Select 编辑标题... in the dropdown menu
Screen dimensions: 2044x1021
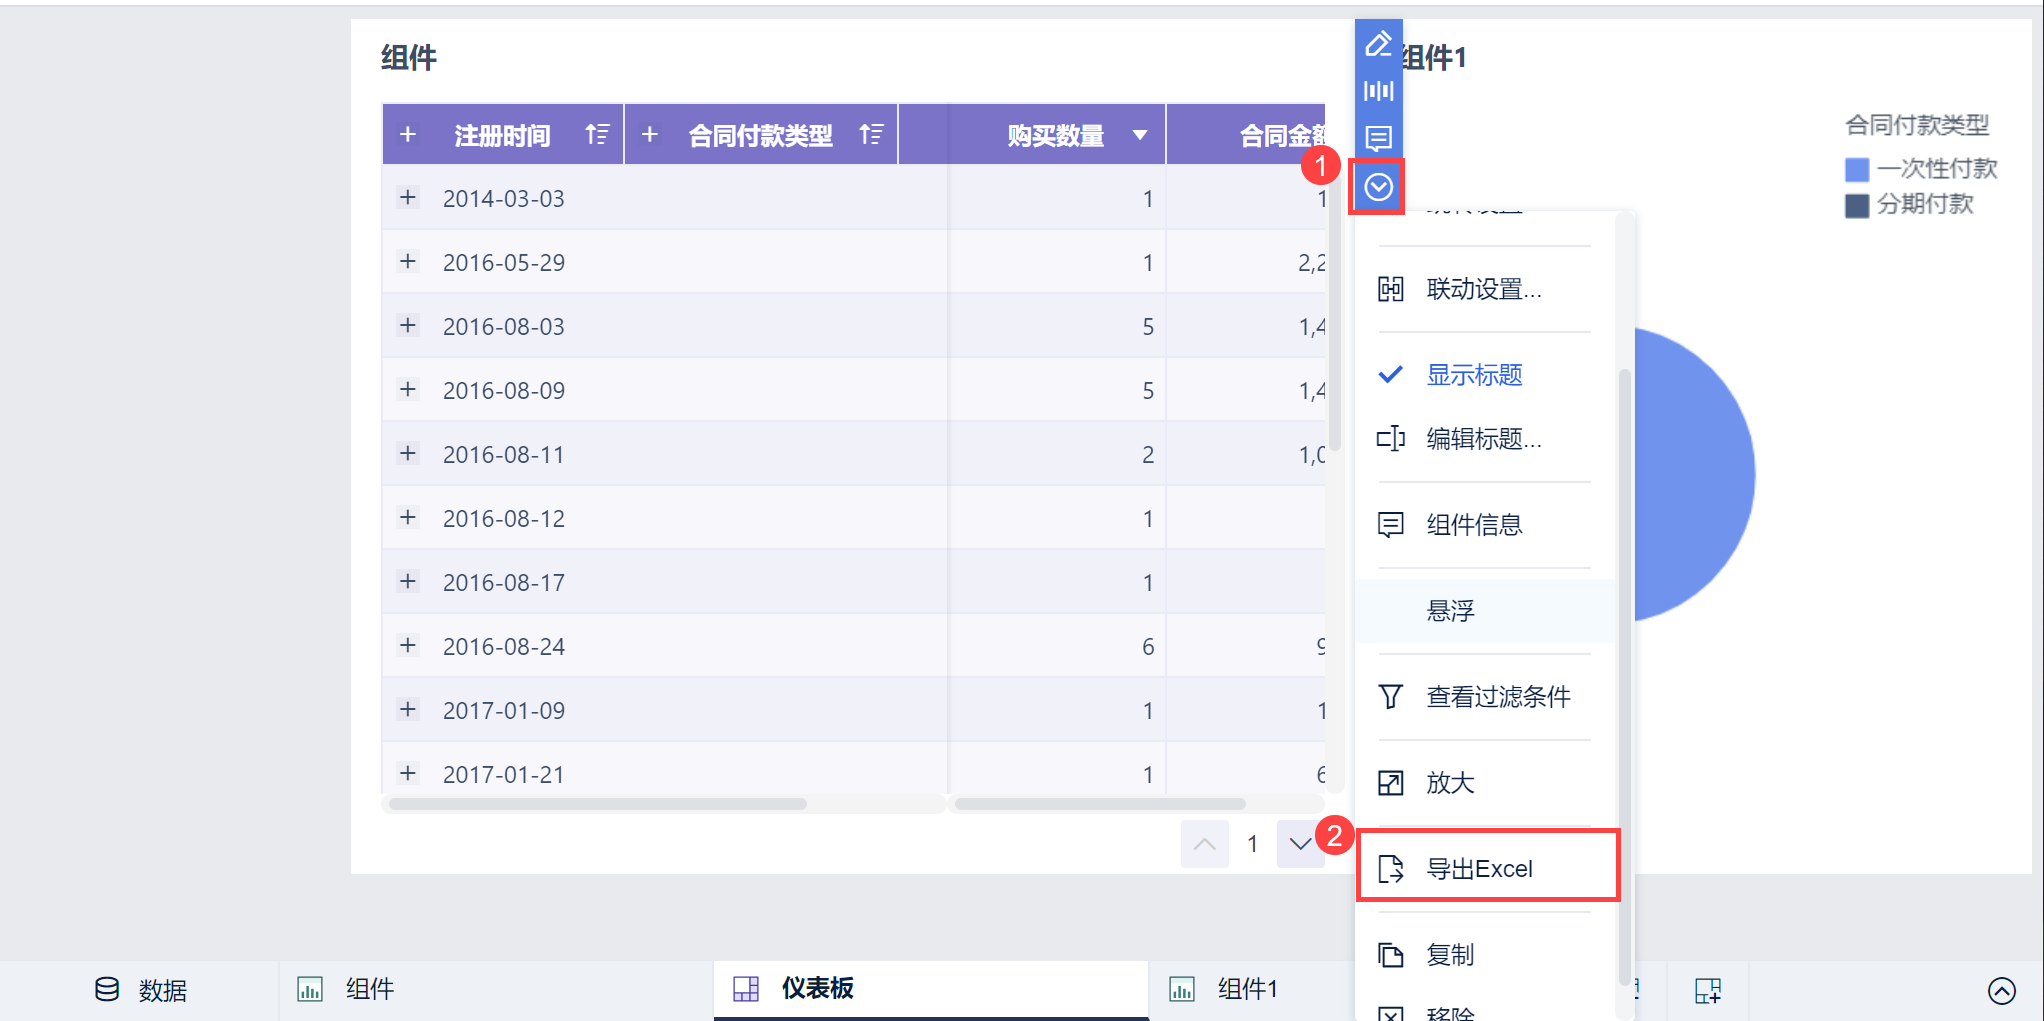click(1485, 439)
